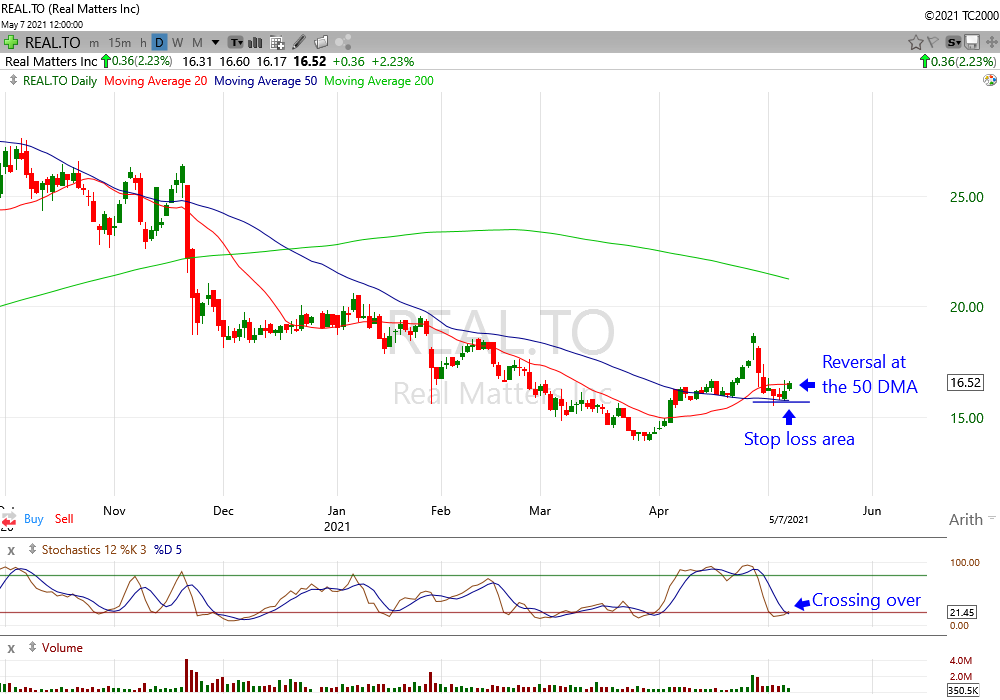
Task: Select the Daily D timeframe
Action: [x=159, y=43]
